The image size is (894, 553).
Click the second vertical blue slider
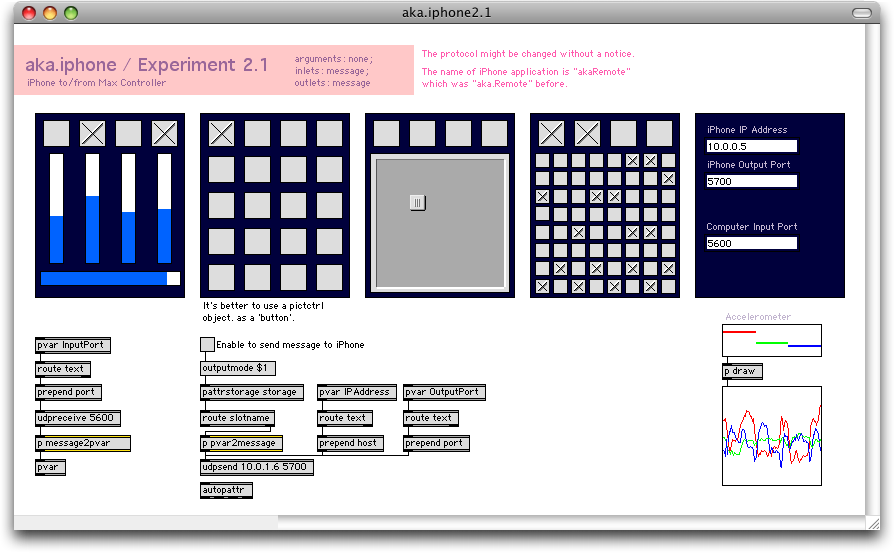point(92,208)
